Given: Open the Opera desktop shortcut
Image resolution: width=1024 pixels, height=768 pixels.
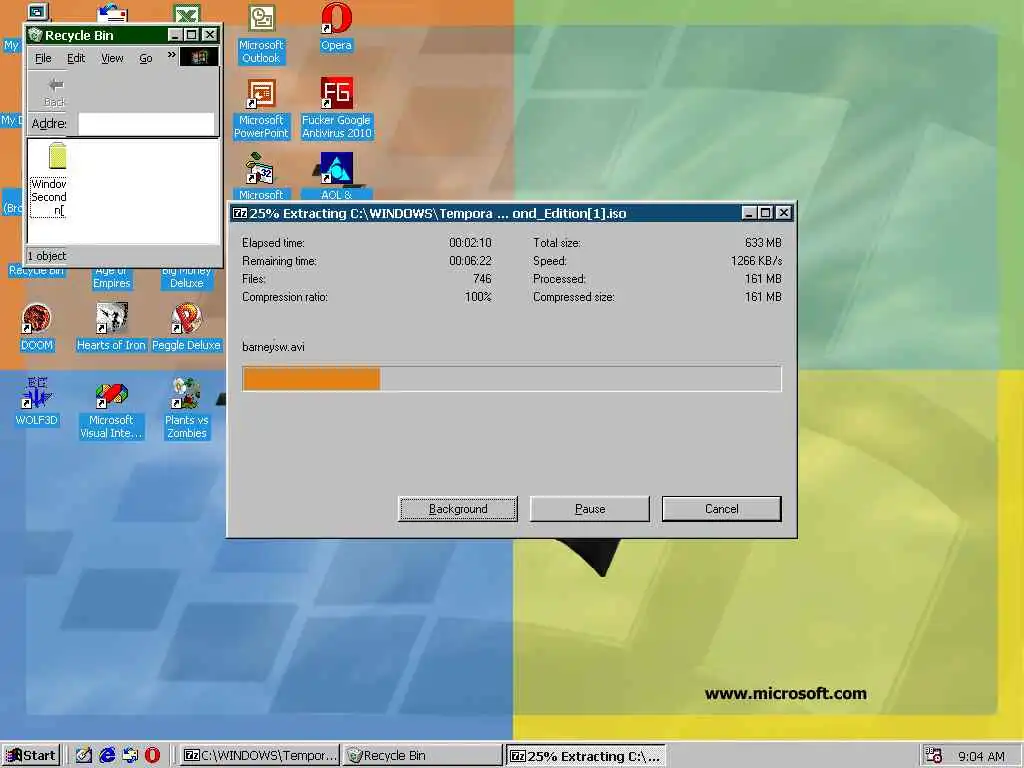Looking at the screenshot, I should coord(336,20).
